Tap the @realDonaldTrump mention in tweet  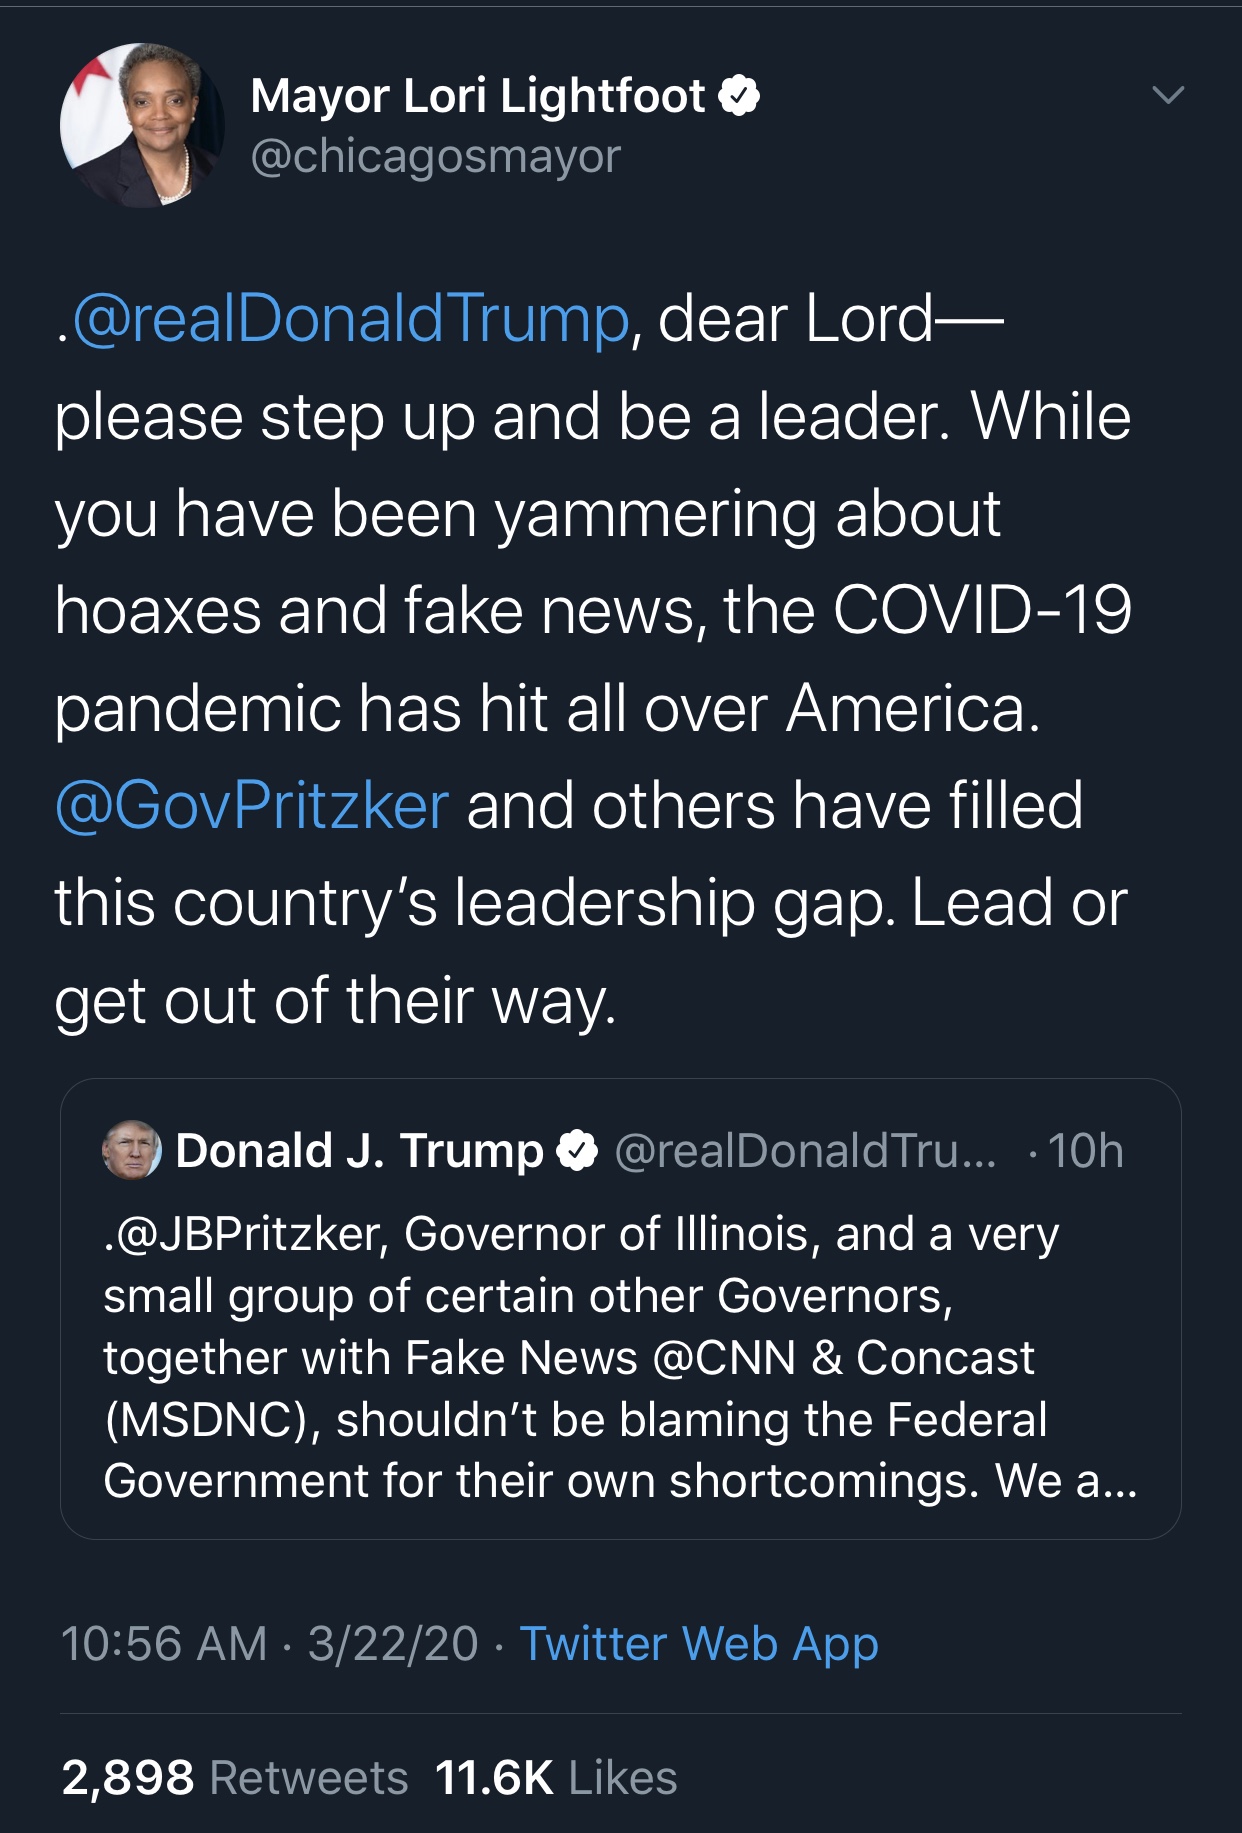pyautogui.click(x=350, y=319)
